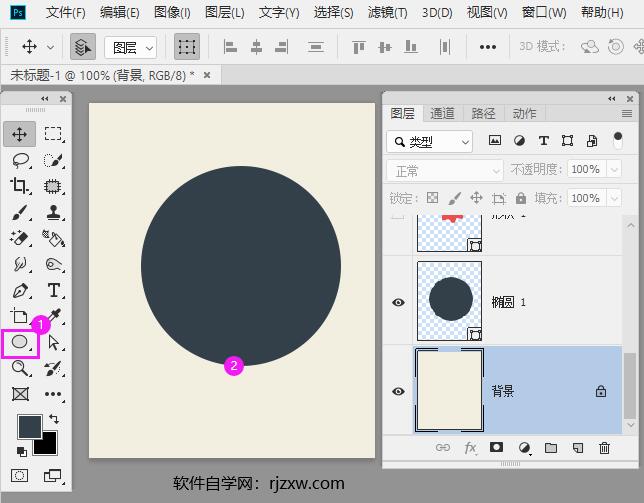Select the Path Selection arrow tool

pos(53,342)
